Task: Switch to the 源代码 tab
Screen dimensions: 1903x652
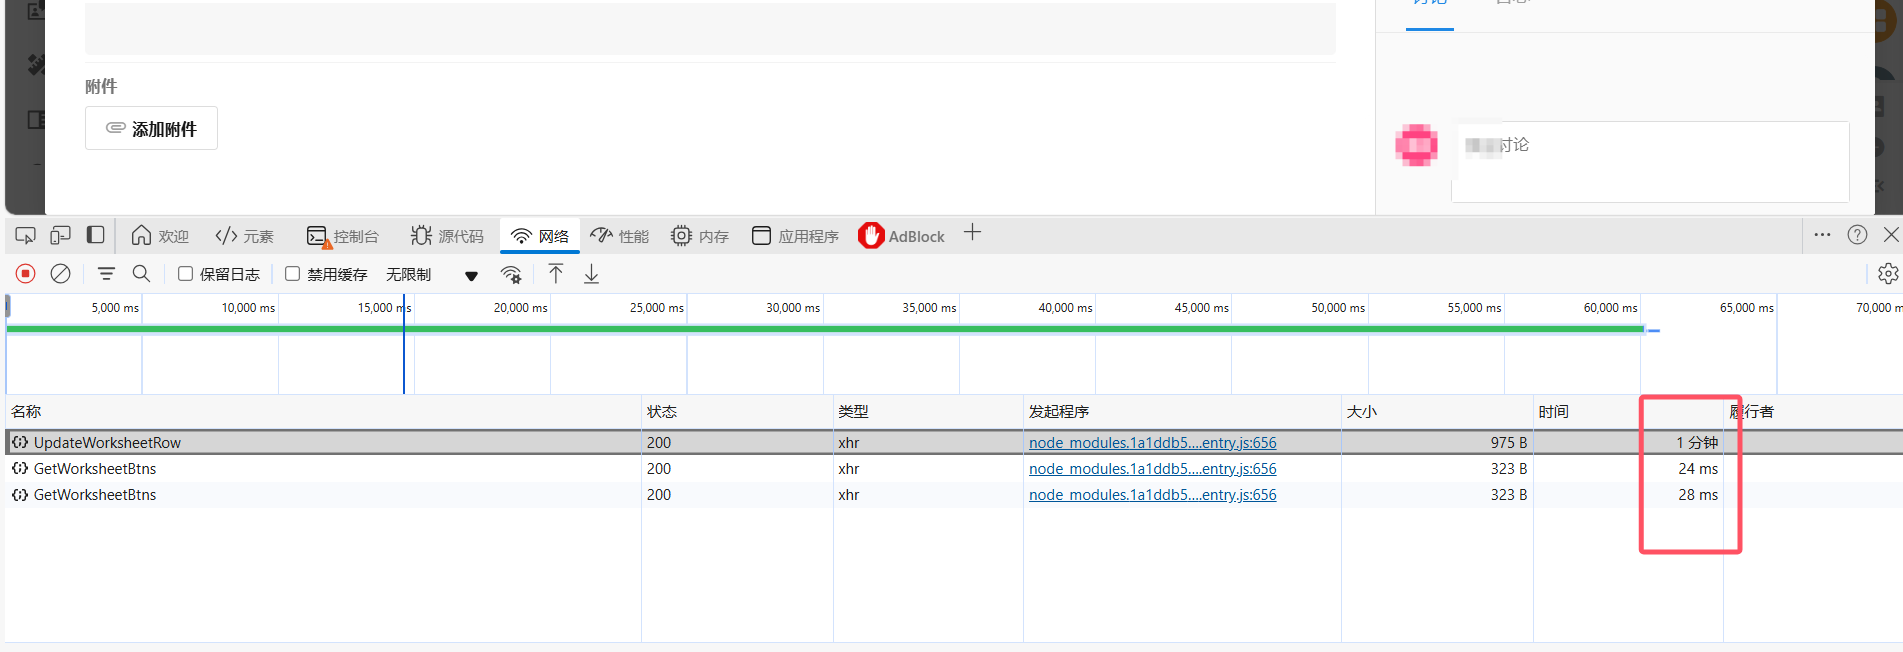Action: [447, 236]
